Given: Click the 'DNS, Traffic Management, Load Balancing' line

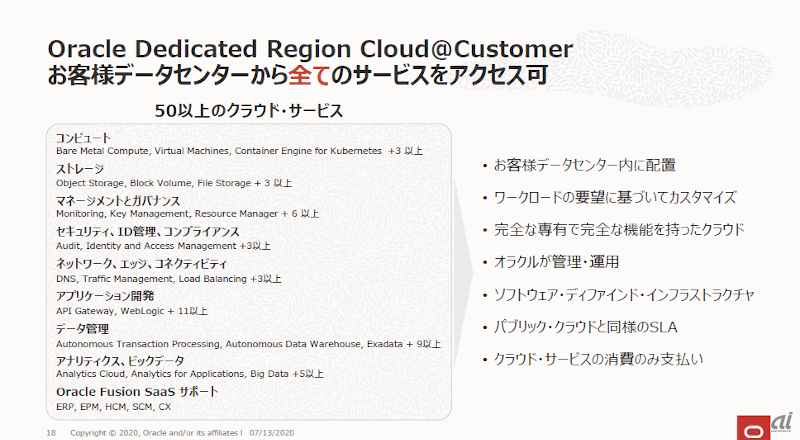Looking at the screenshot, I should point(169,279).
